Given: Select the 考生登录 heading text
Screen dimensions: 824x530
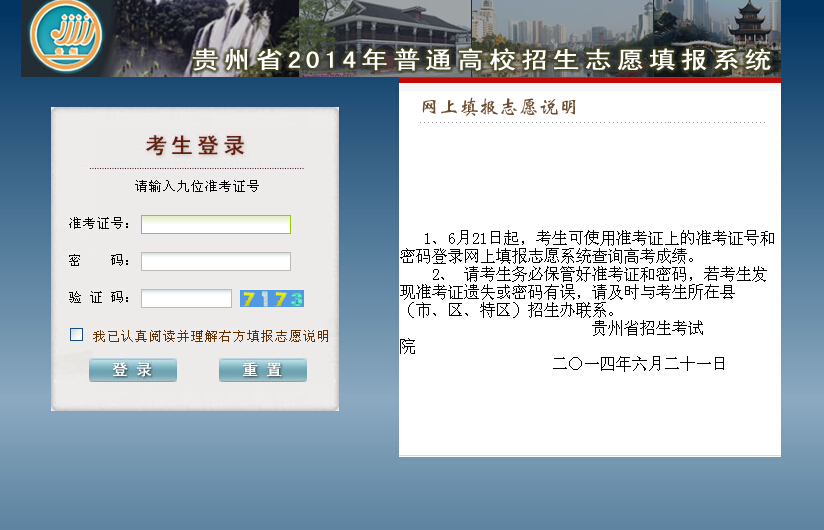Looking at the screenshot, I should [195, 146].
